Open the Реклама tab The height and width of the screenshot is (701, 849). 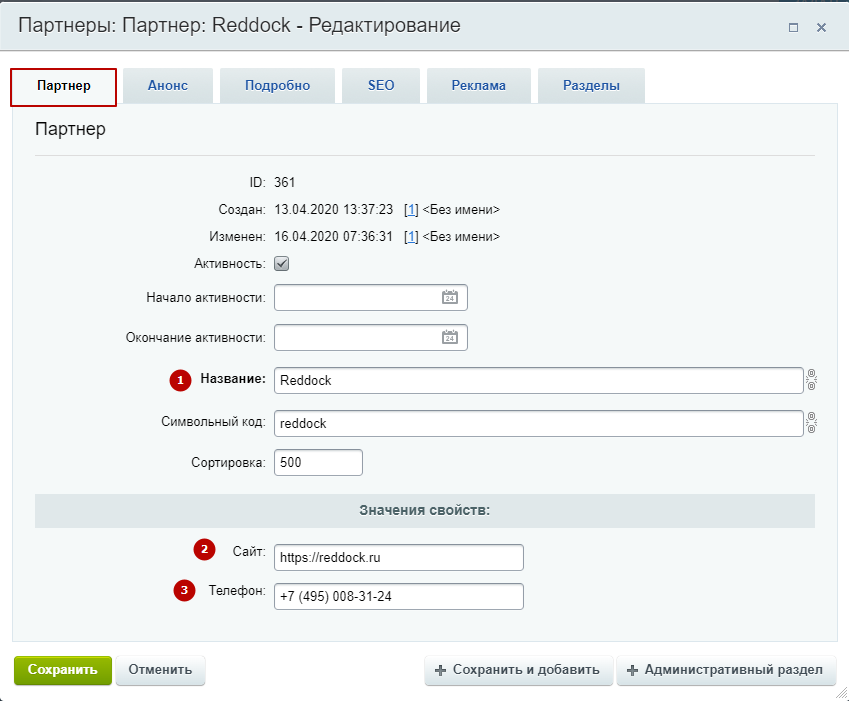pyautogui.click(x=479, y=86)
